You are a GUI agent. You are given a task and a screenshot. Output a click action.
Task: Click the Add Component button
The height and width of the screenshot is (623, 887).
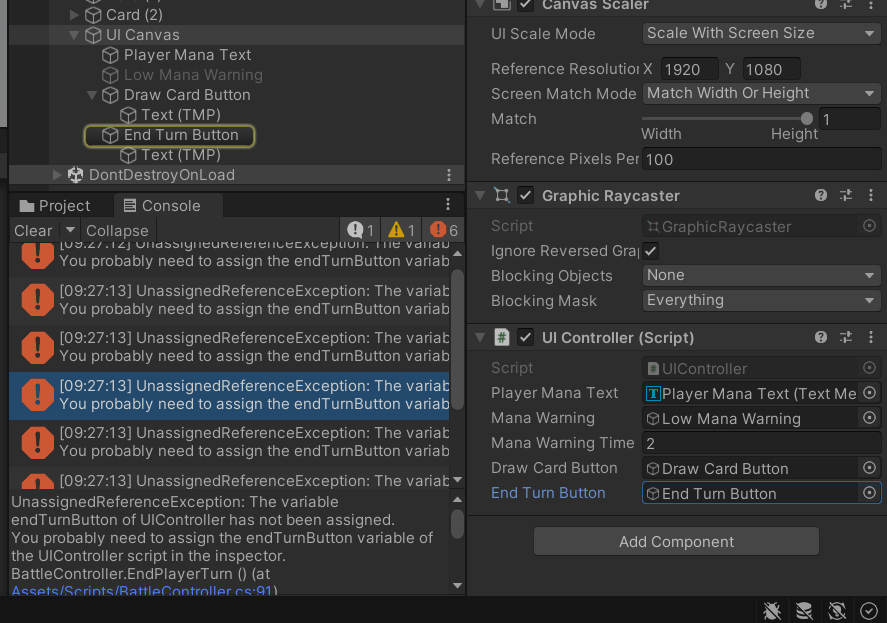point(676,542)
